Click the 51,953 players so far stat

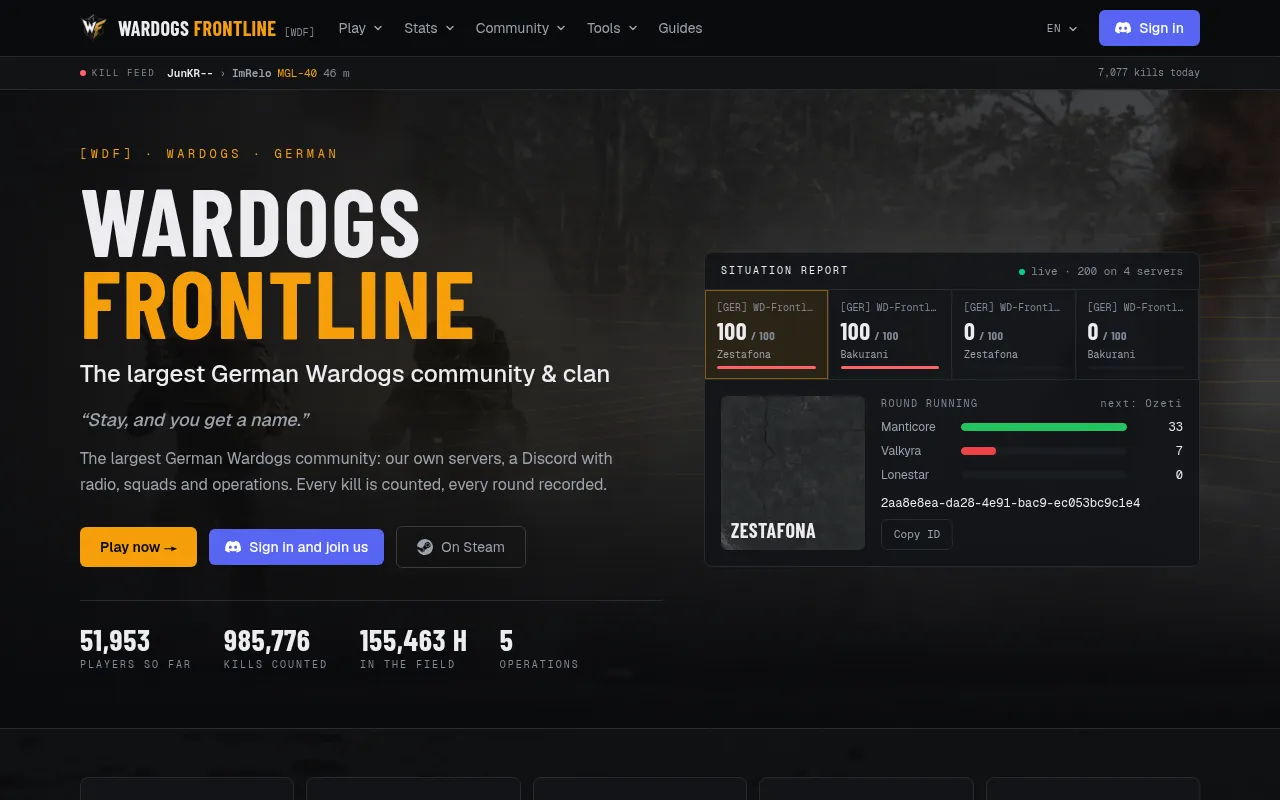(135, 649)
